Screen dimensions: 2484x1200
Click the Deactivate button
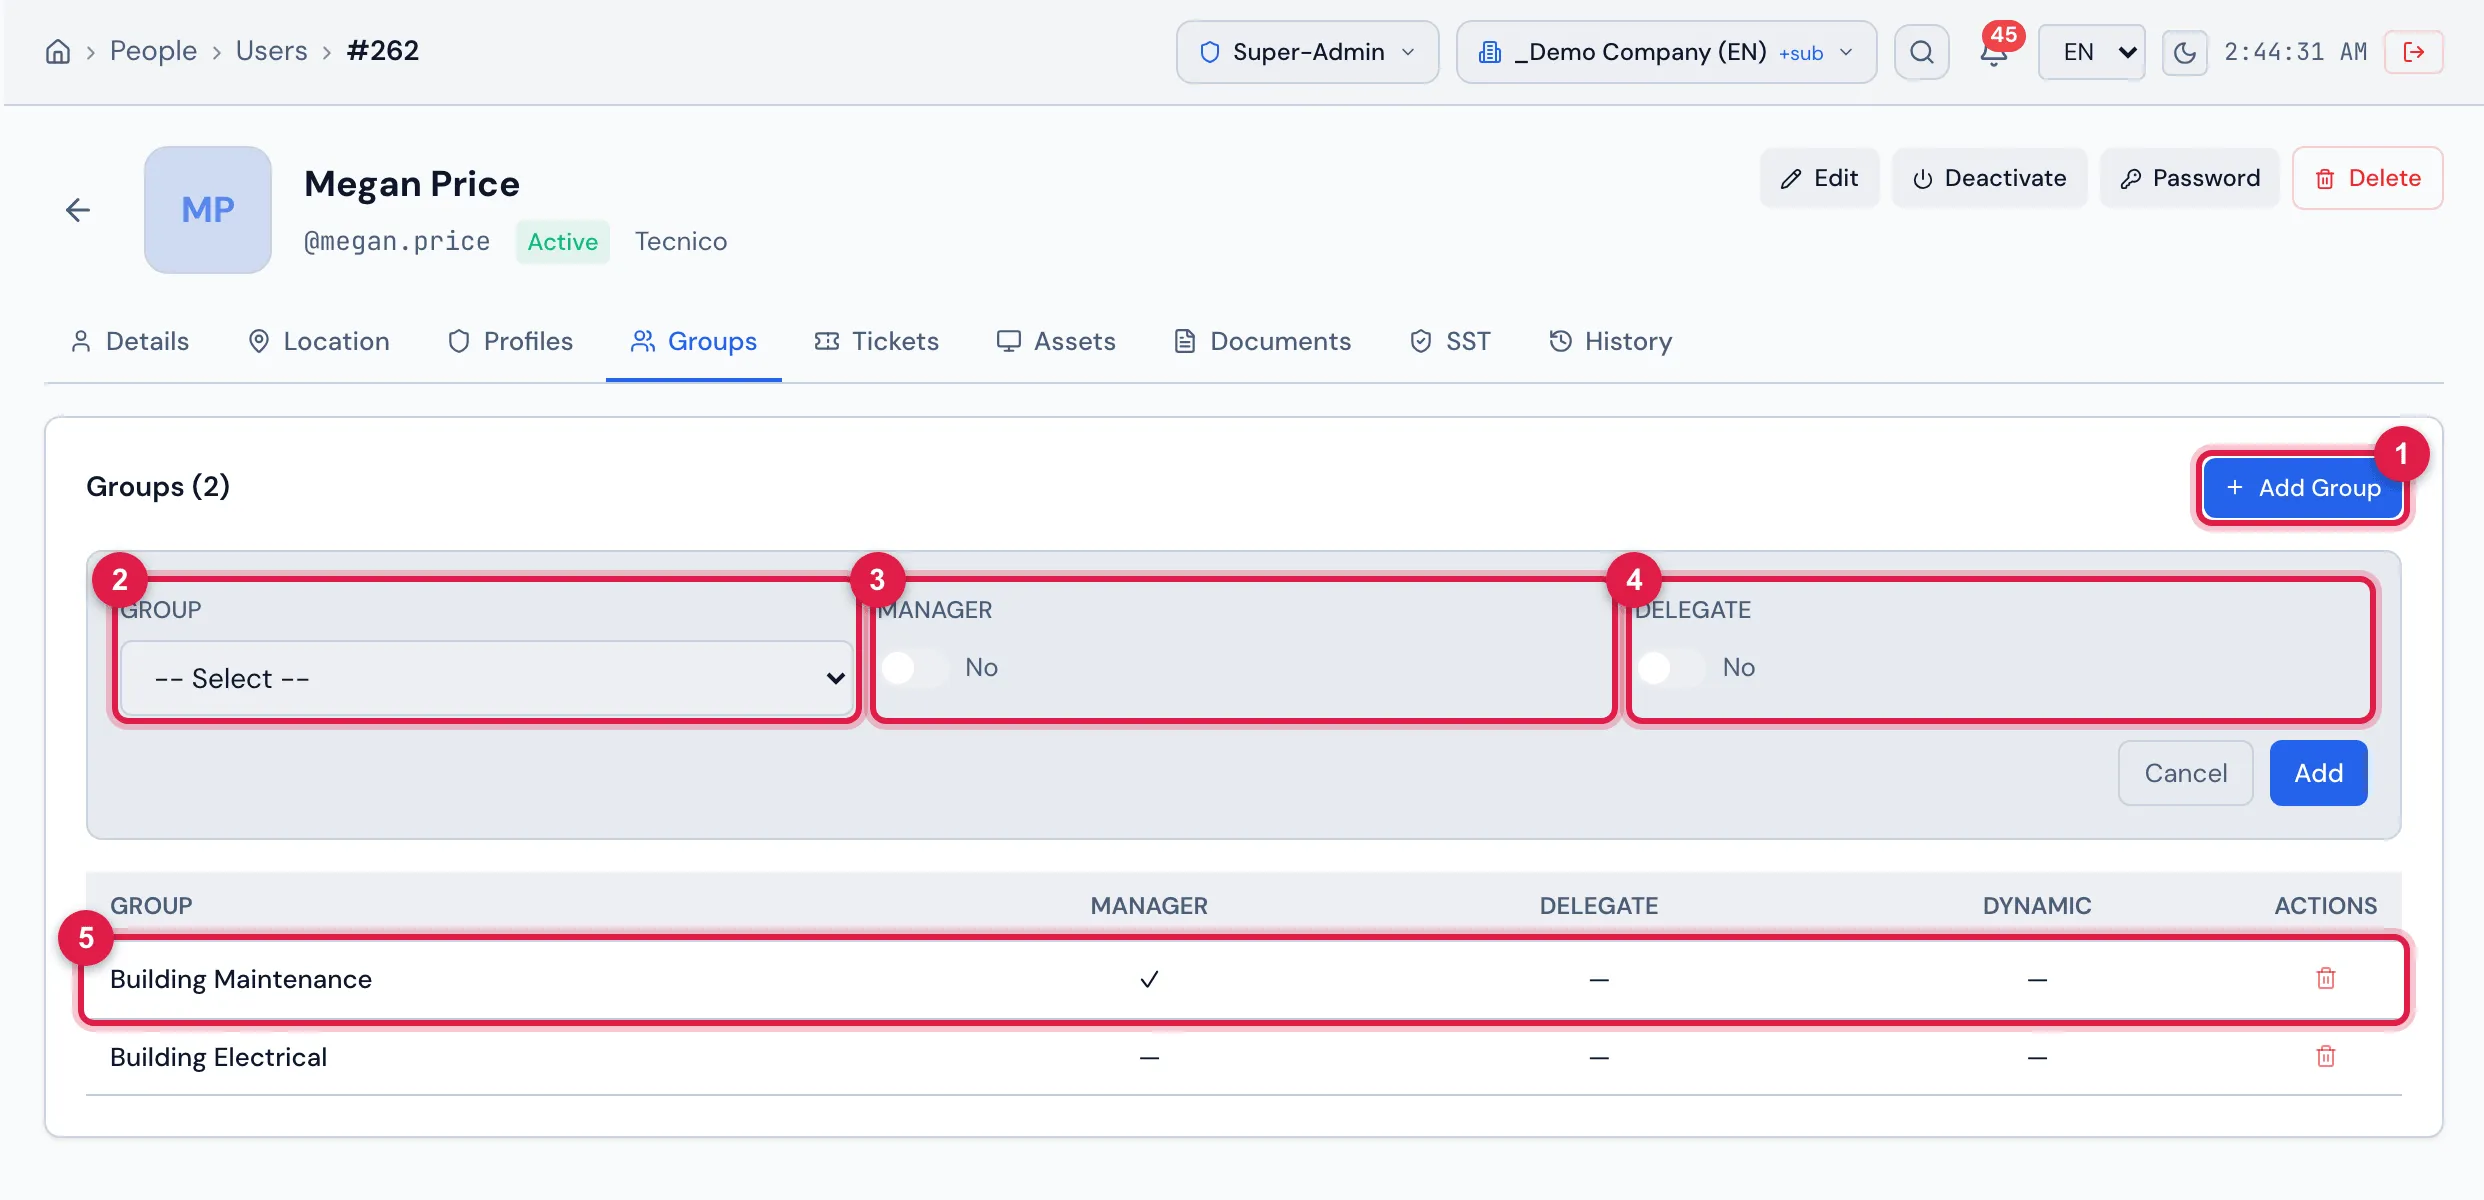1990,178
